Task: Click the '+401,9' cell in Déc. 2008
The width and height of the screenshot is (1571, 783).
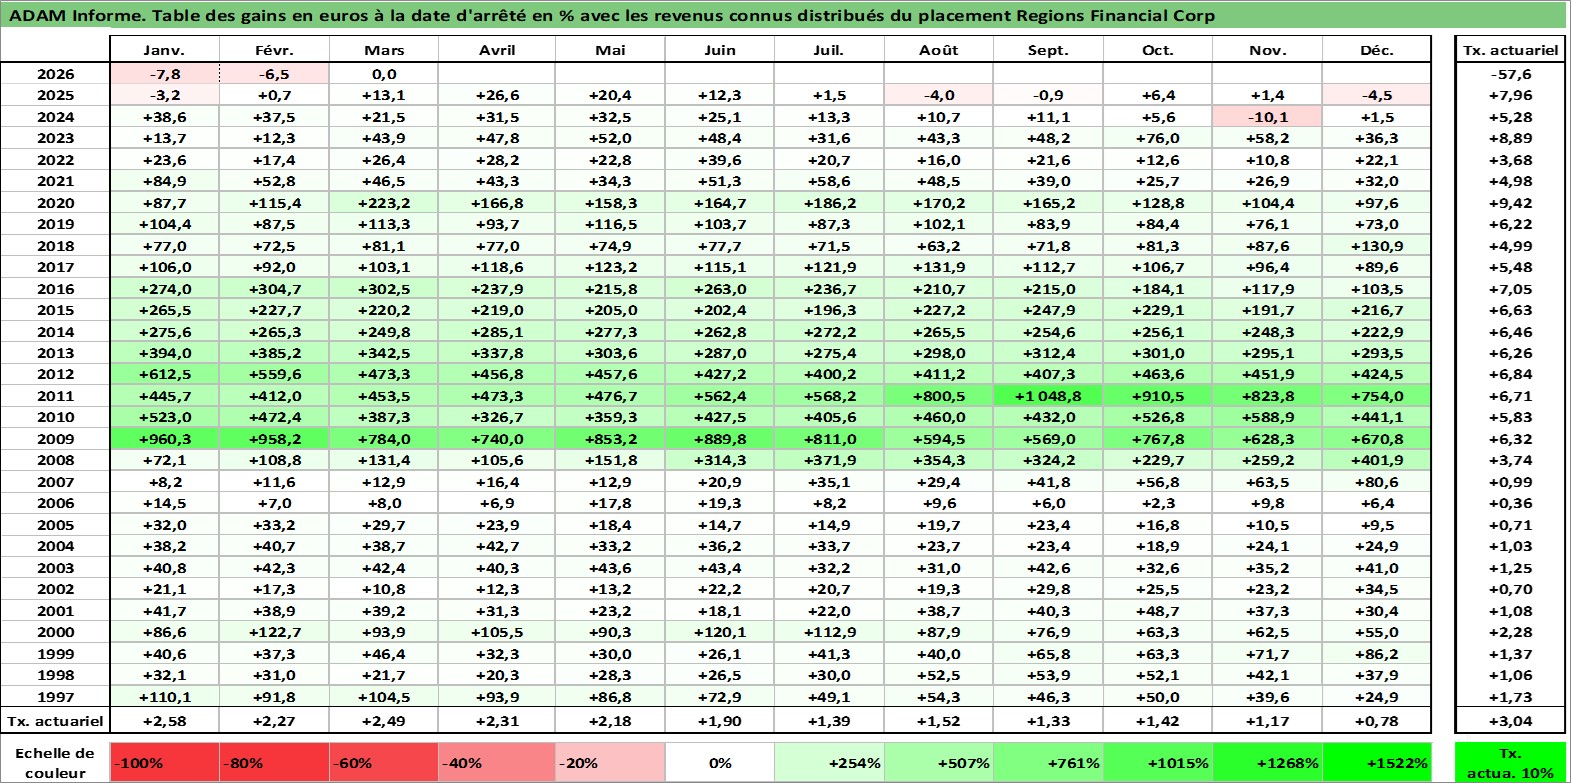Action: (x=1377, y=460)
